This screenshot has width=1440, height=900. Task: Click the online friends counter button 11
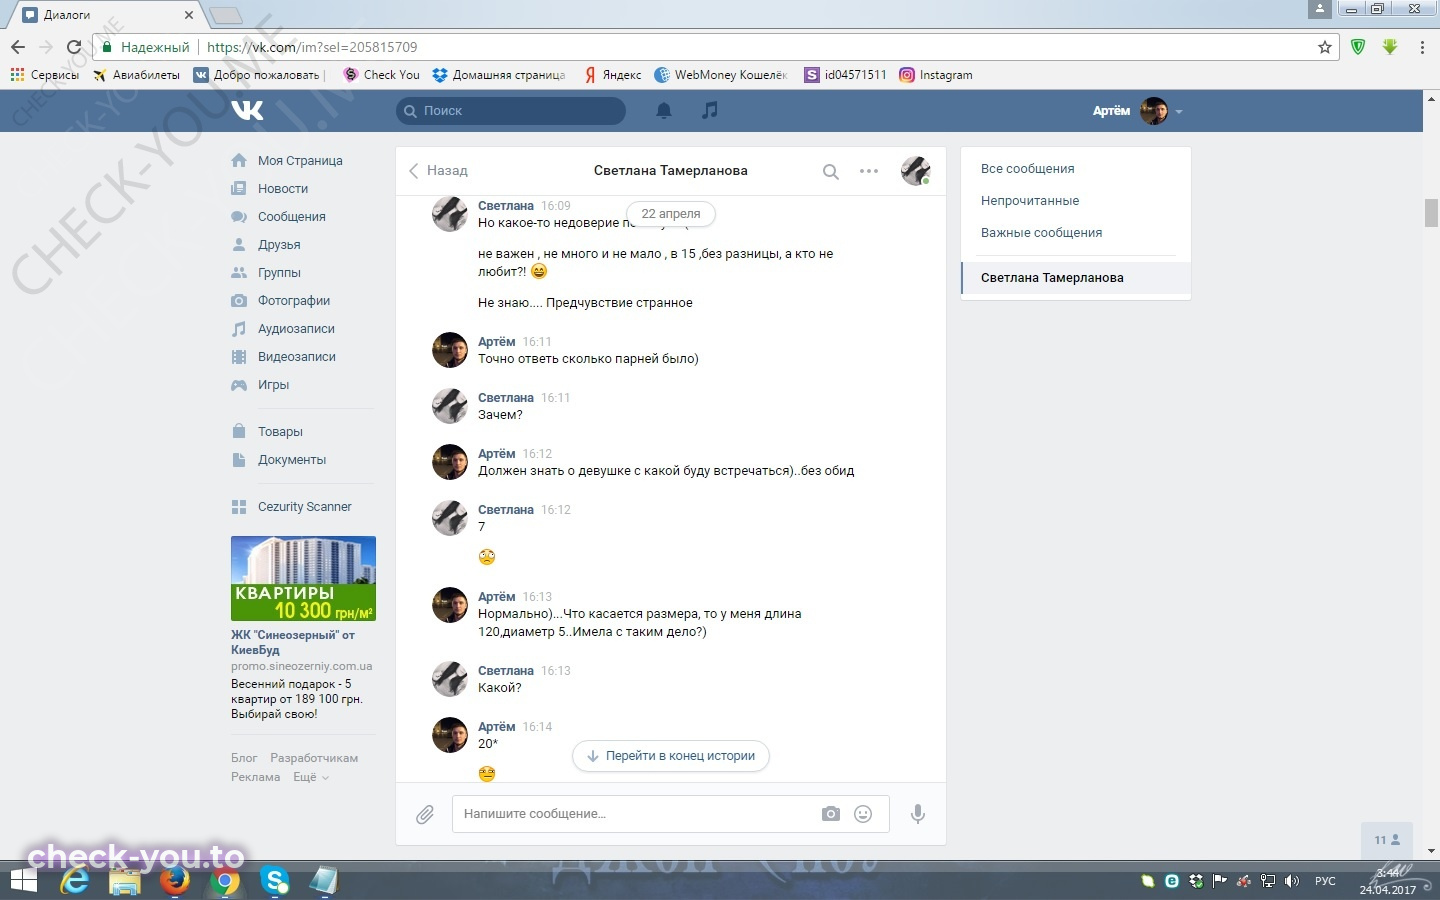pos(1387,840)
